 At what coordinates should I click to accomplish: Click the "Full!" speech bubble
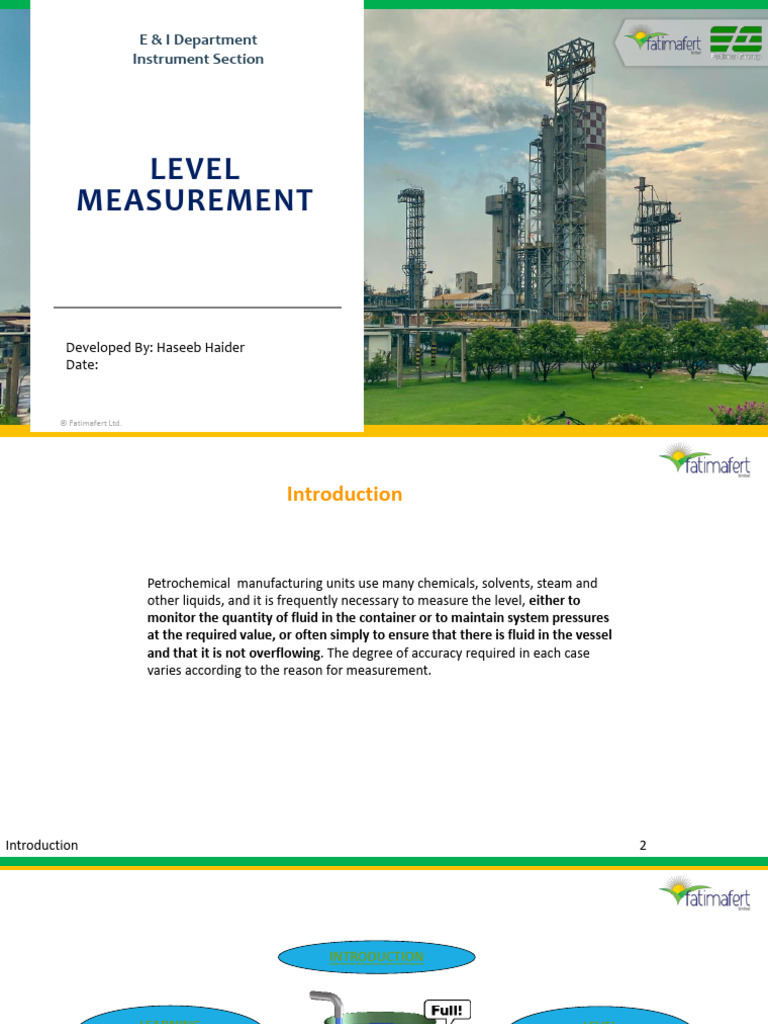tap(447, 1010)
